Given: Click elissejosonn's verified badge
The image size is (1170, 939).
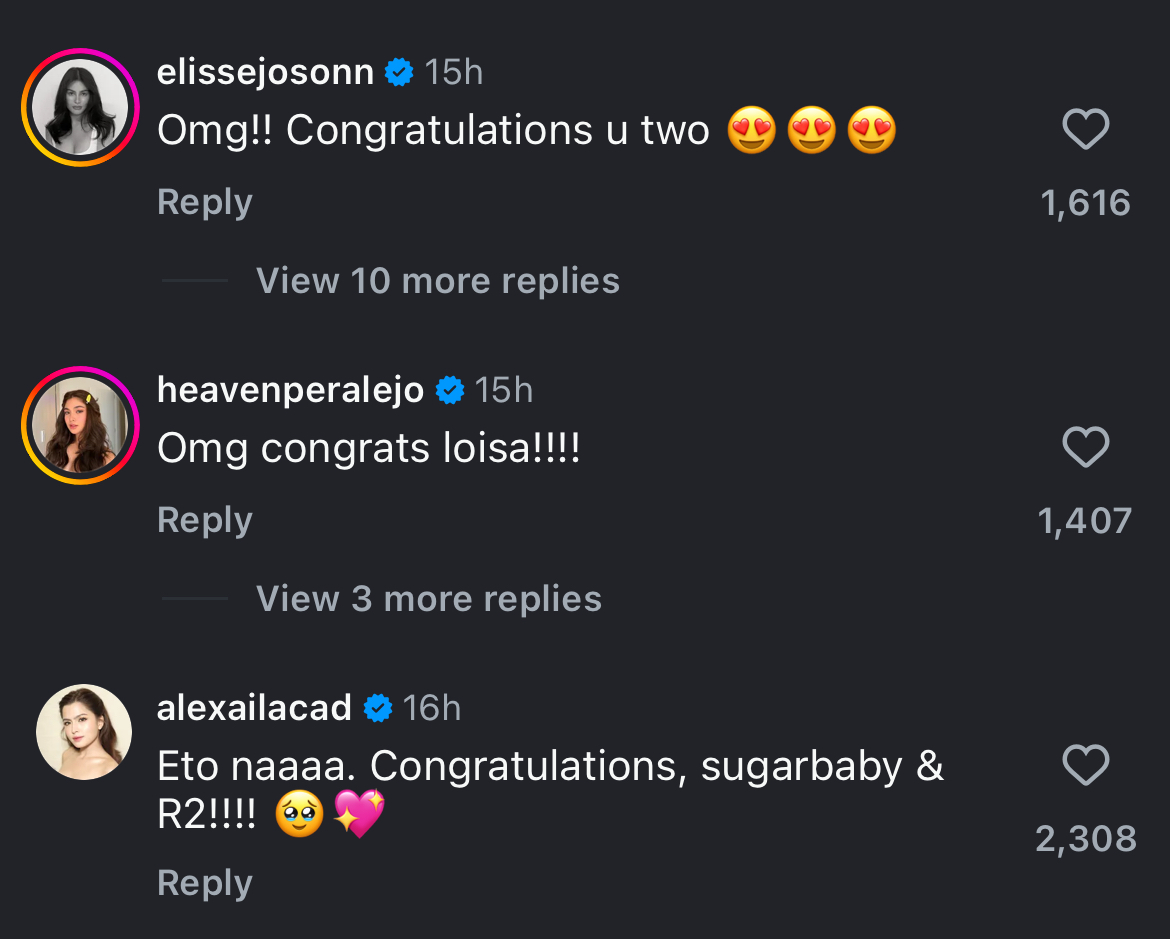Looking at the screenshot, I should 399,71.
